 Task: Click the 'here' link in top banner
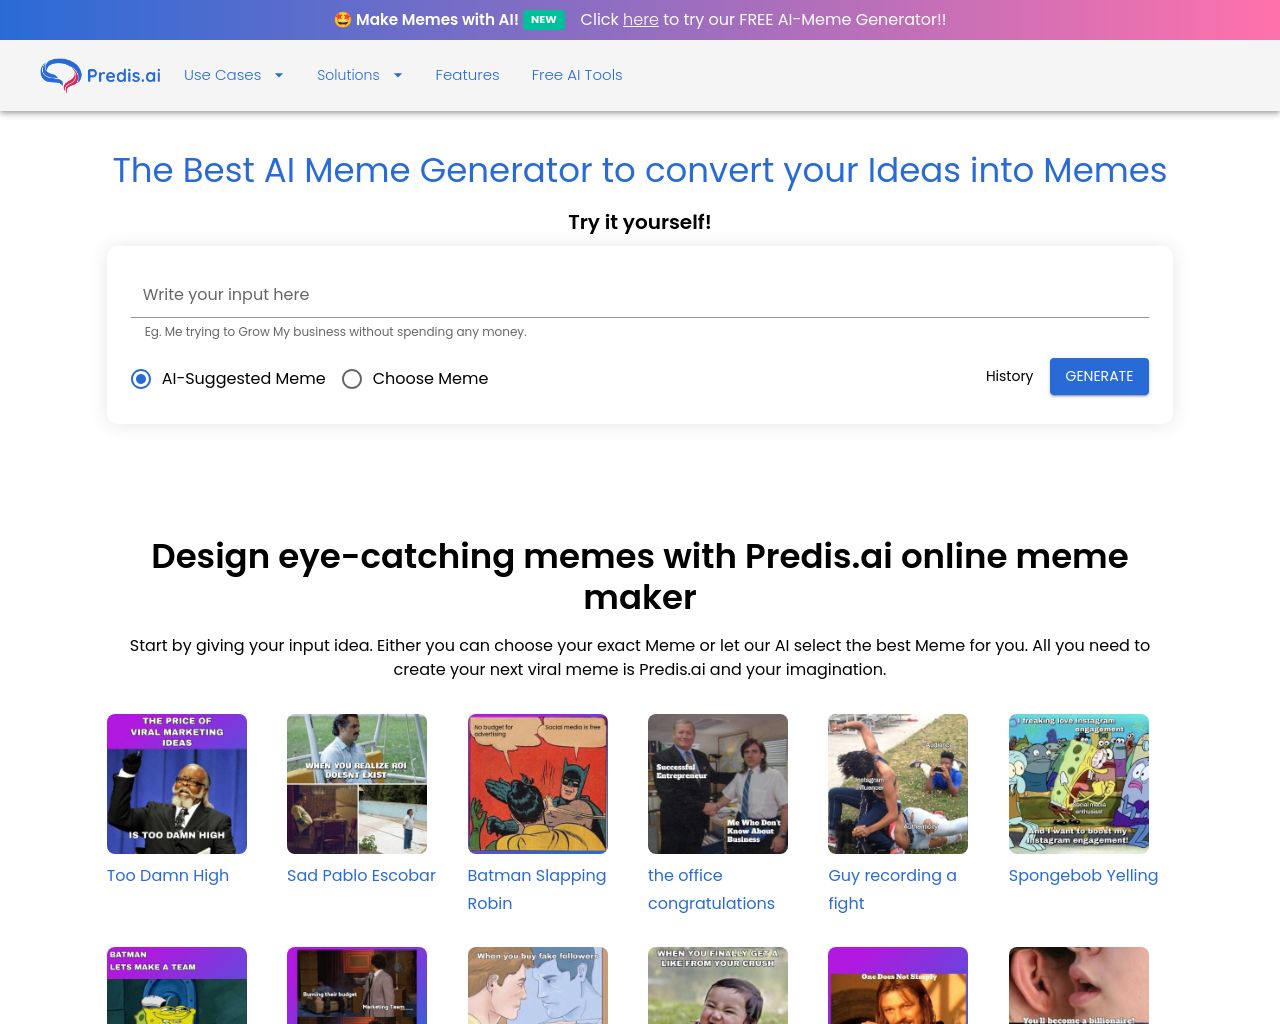tap(641, 20)
